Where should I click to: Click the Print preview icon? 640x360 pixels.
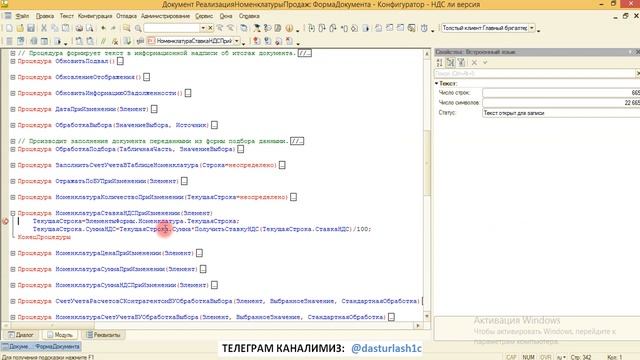89,28
